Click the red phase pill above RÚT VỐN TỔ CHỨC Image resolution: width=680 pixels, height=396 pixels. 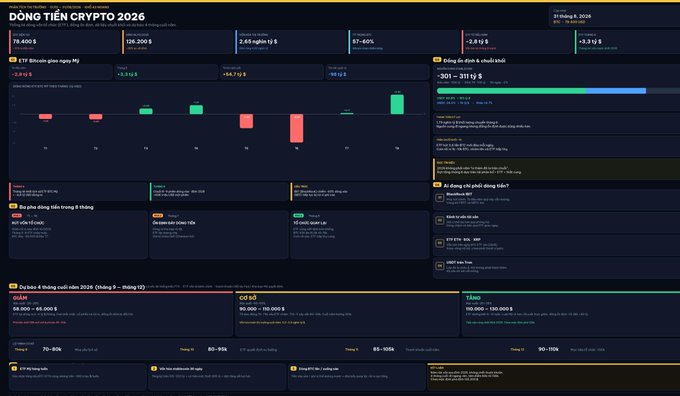point(17,216)
